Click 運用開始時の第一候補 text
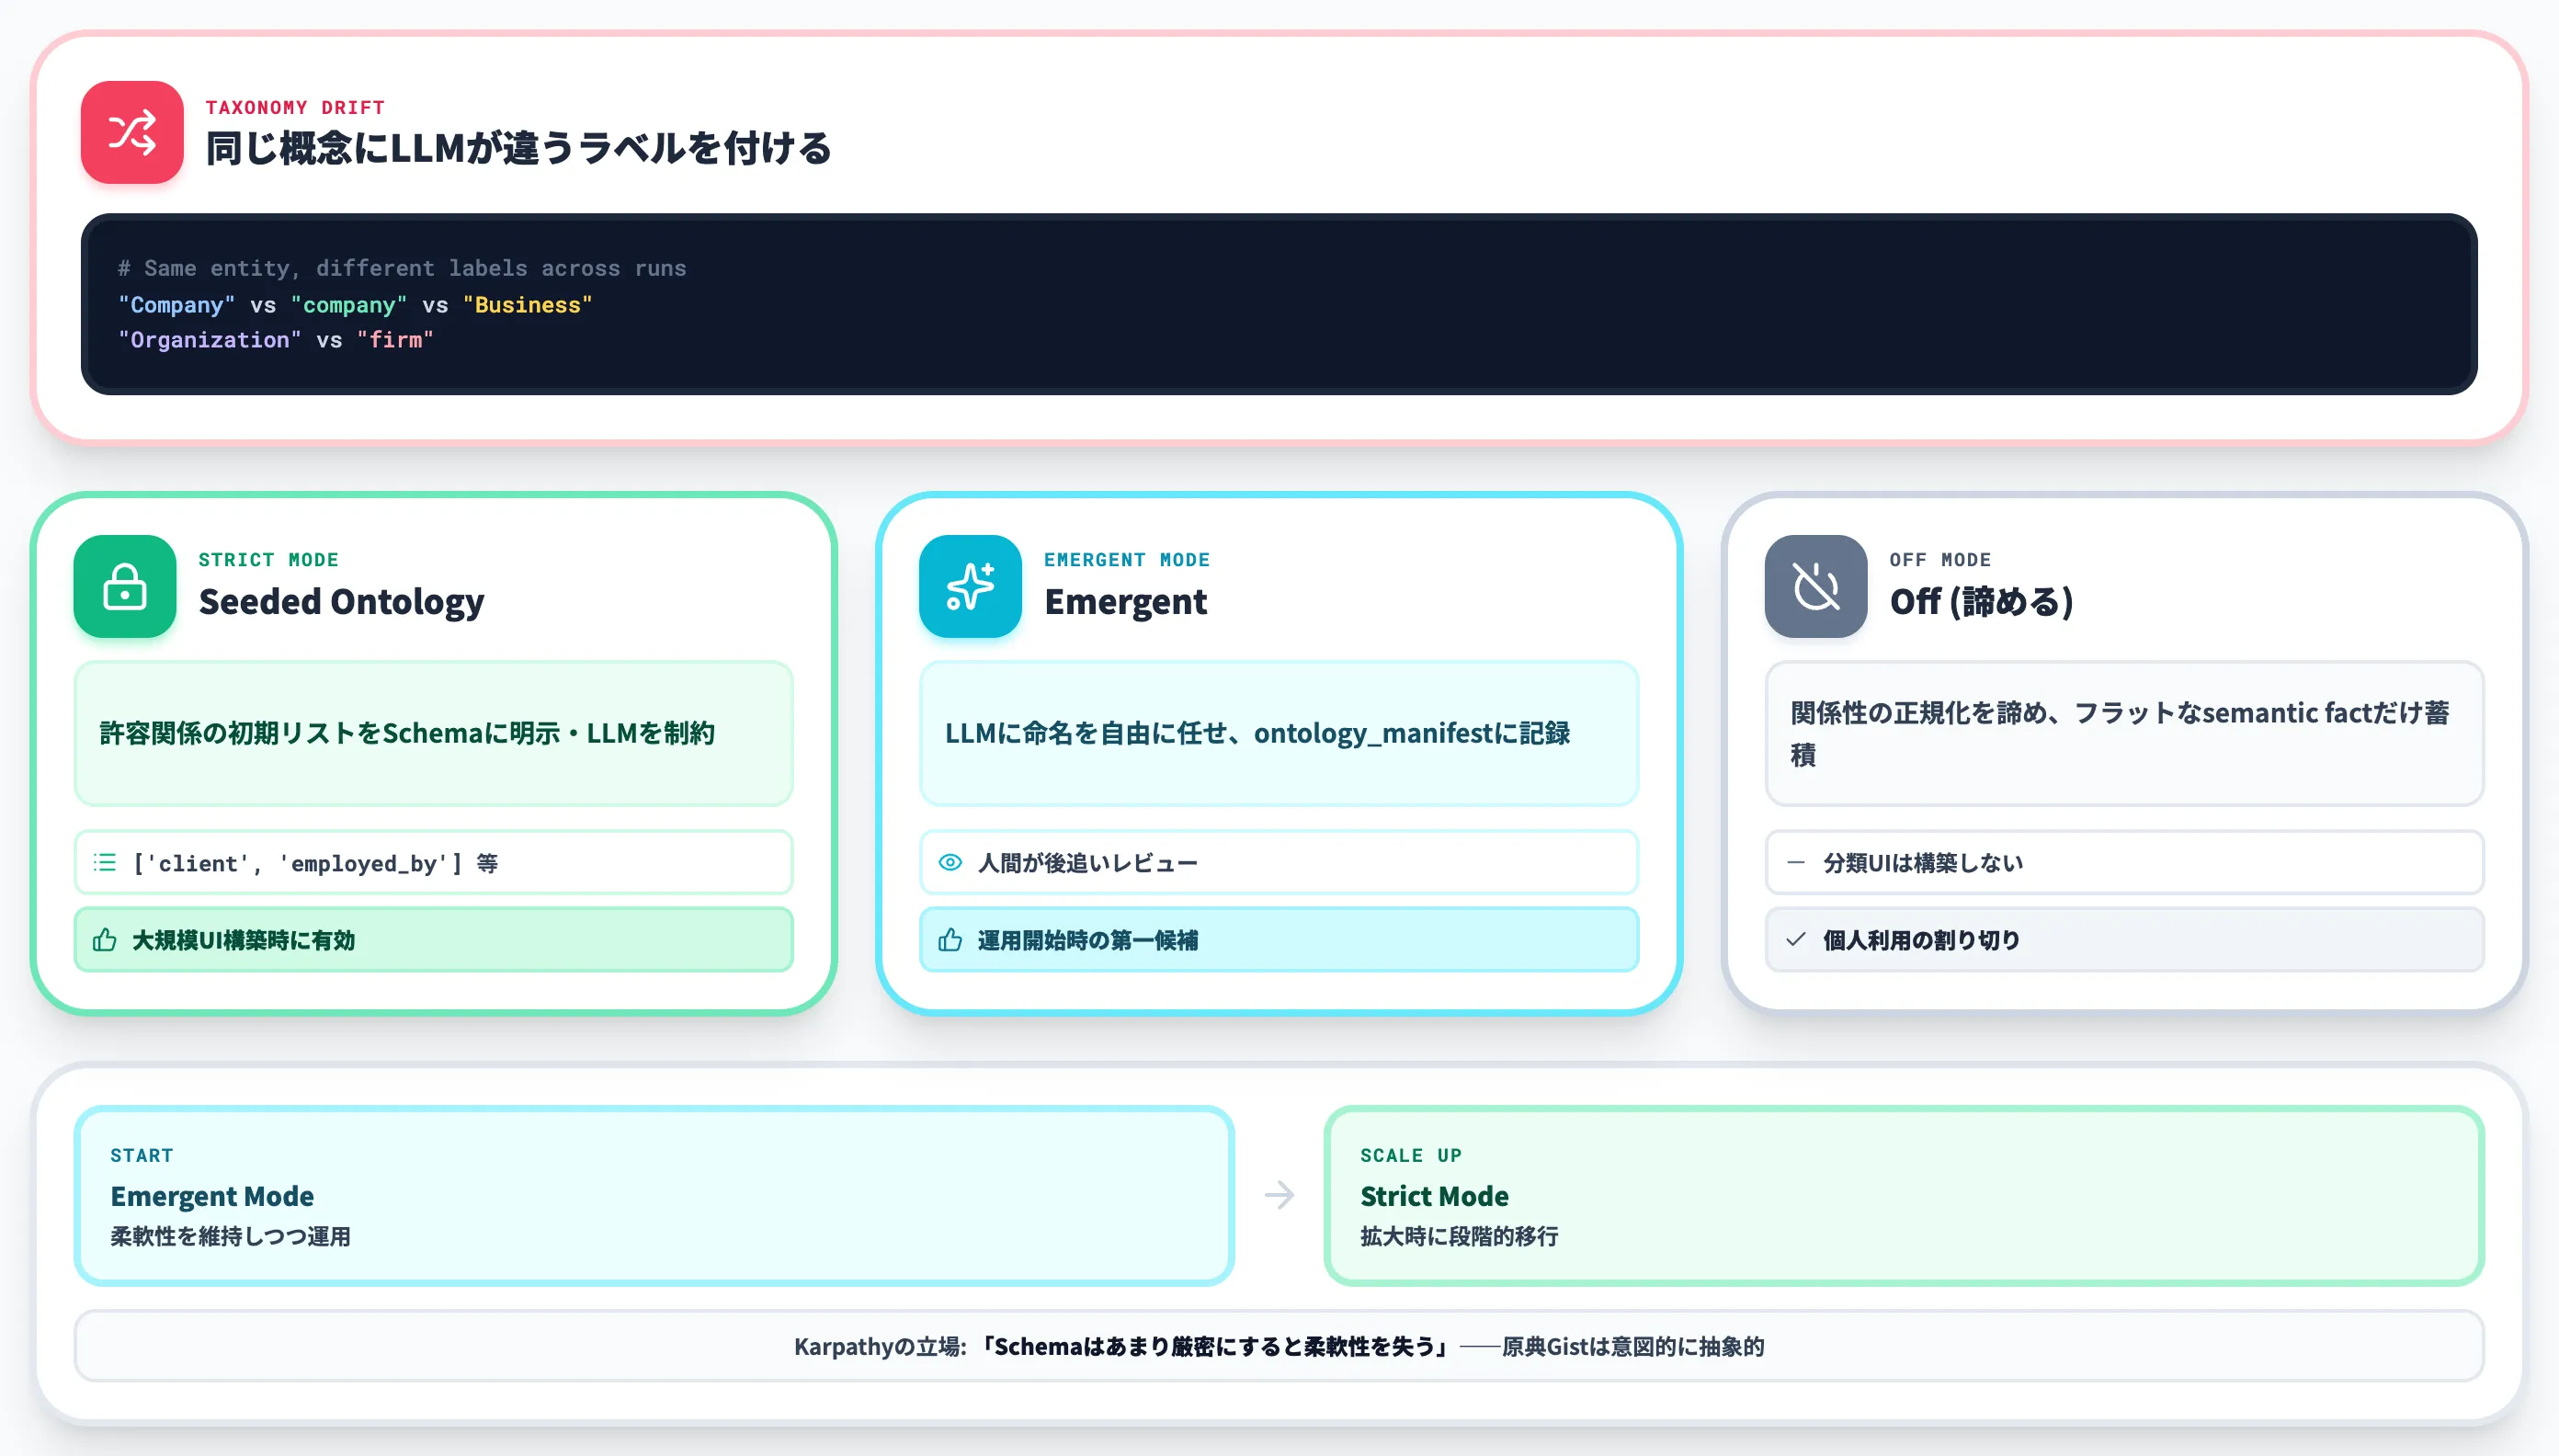2559x1456 pixels. point(1087,940)
